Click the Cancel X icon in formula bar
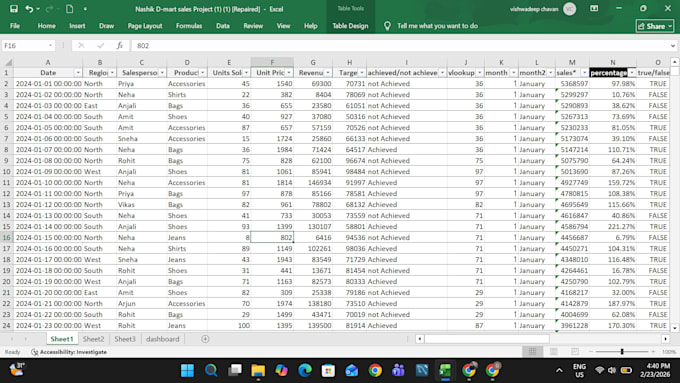Image resolution: width=680 pixels, height=383 pixels. [81, 46]
